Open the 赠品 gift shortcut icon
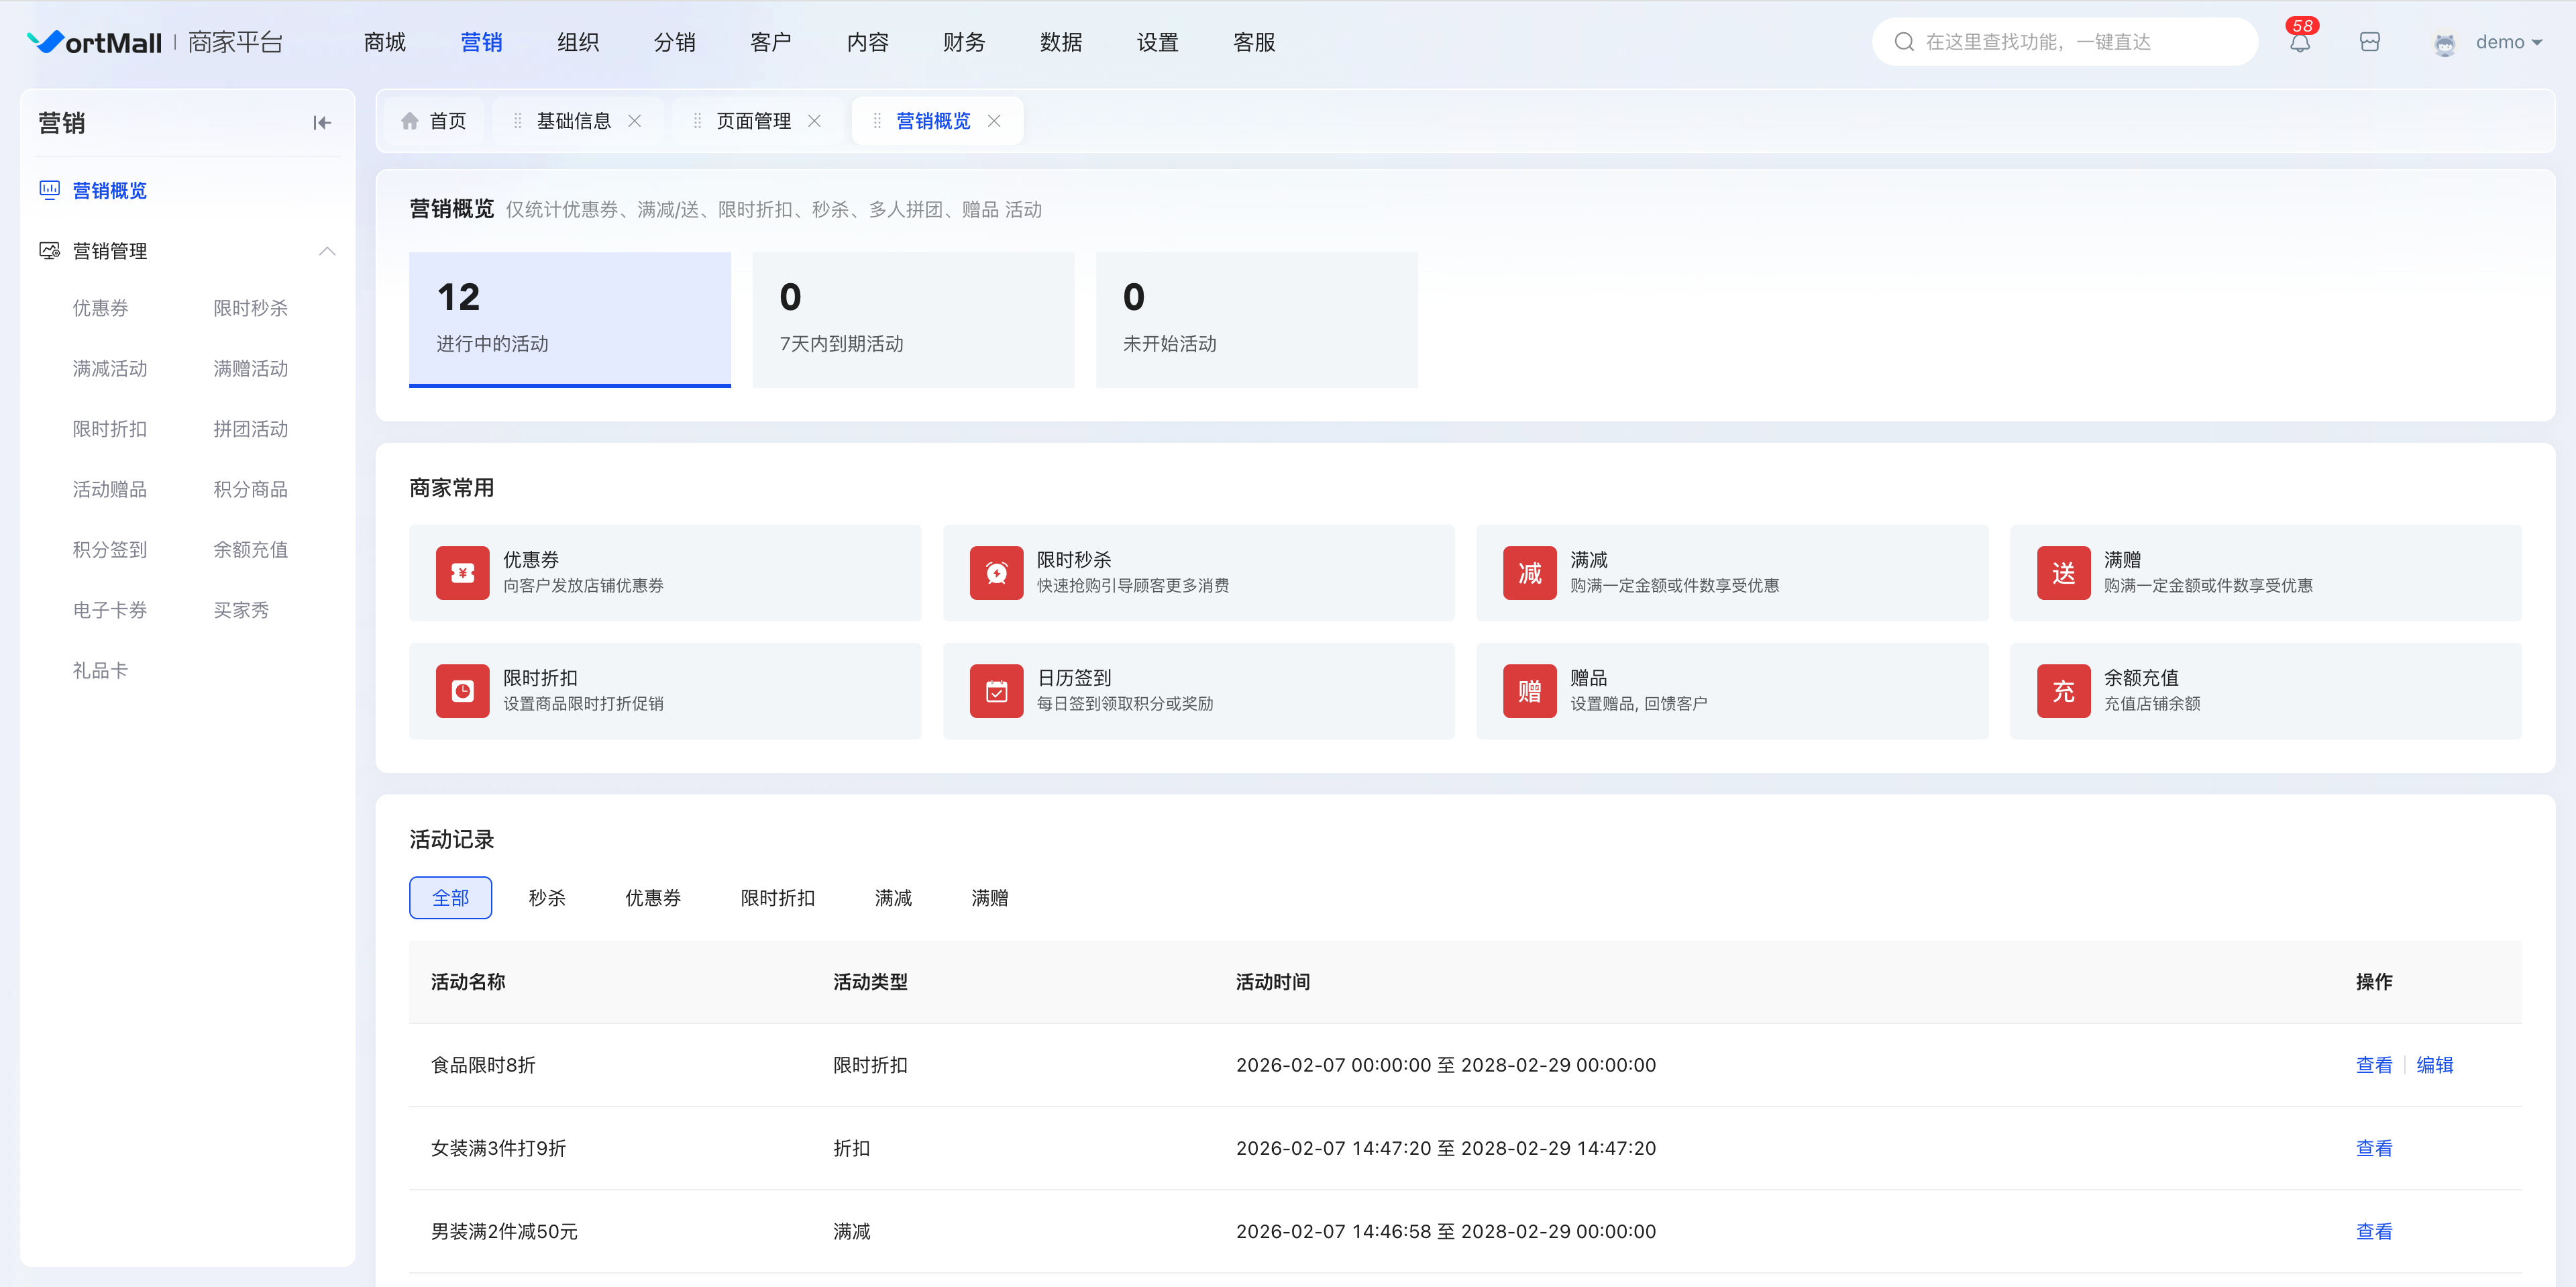The height and width of the screenshot is (1287, 2576). tap(1530, 691)
